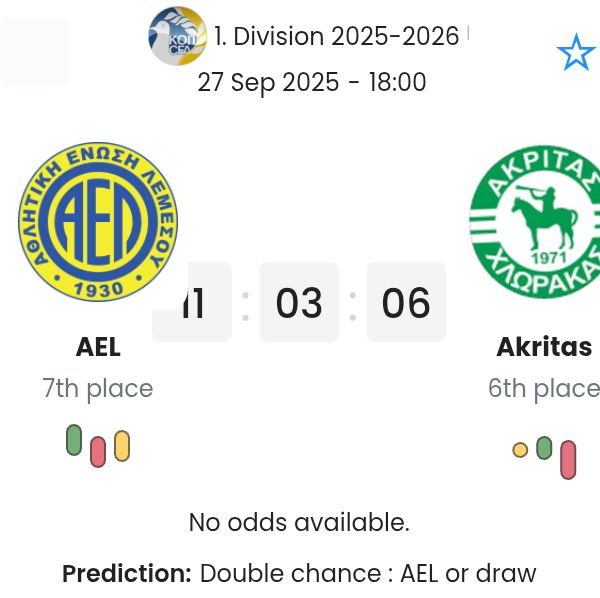Screen dimensions: 600x598
Task: Open the 1. Division 2025-2026 link
Action: point(336,37)
